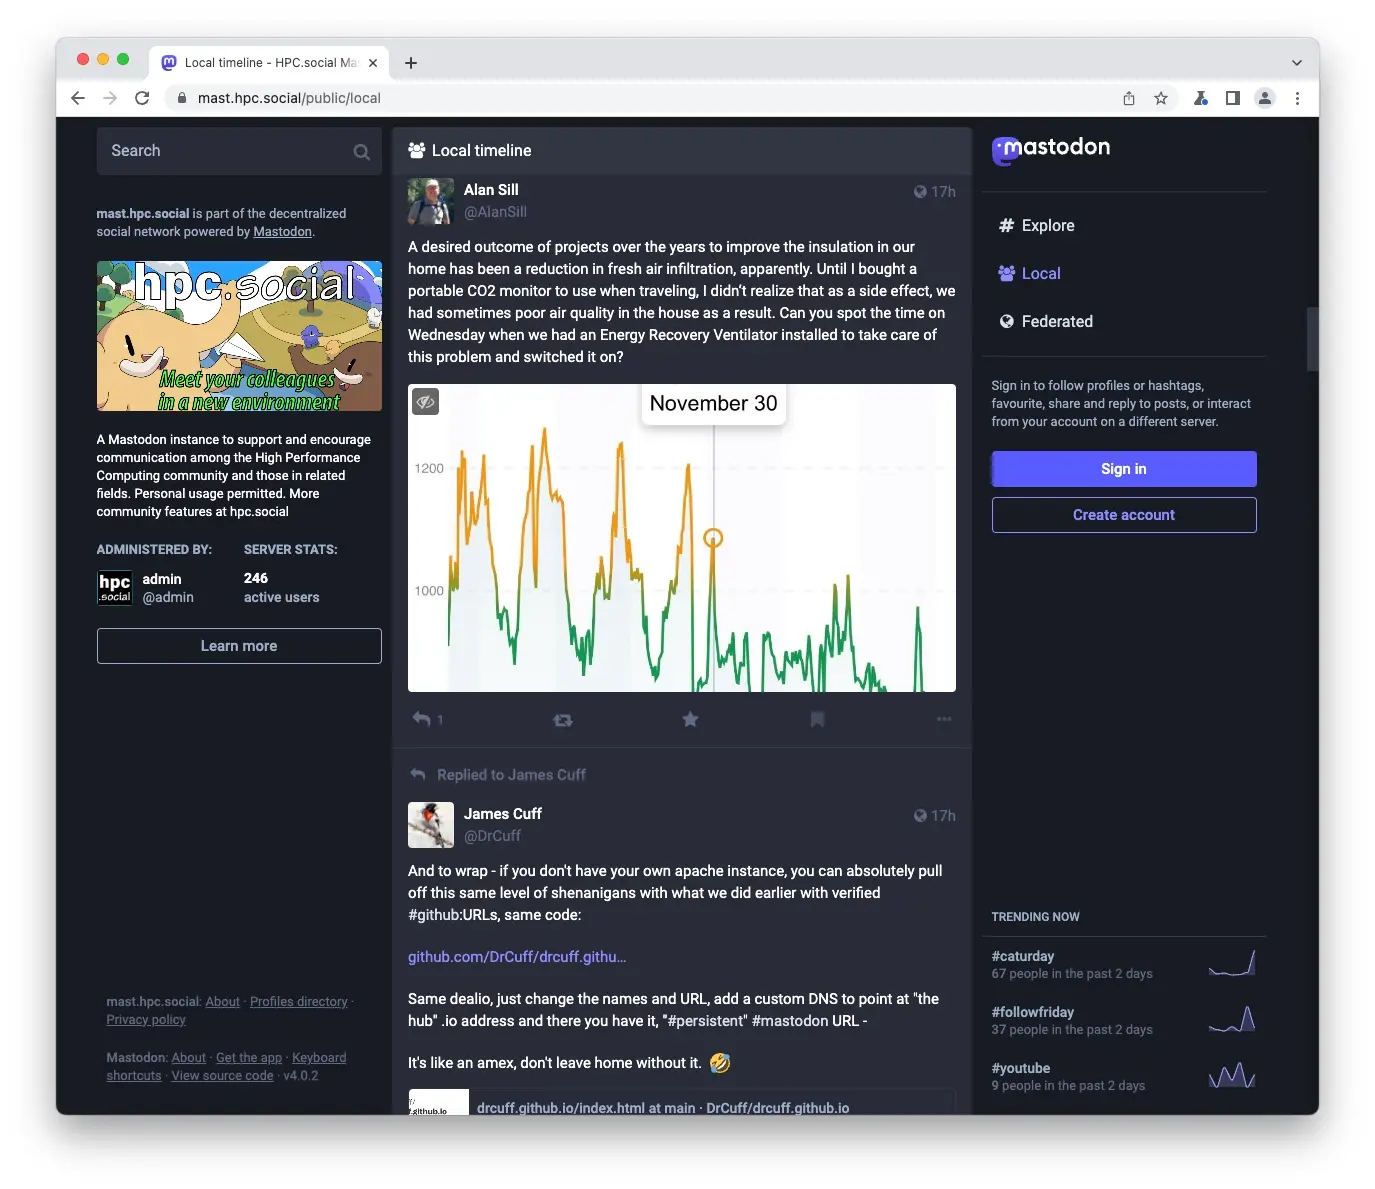This screenshot has width=1375, height=1189.
Task: Open the Local section in the sidebar
Action: (1042, 273)
